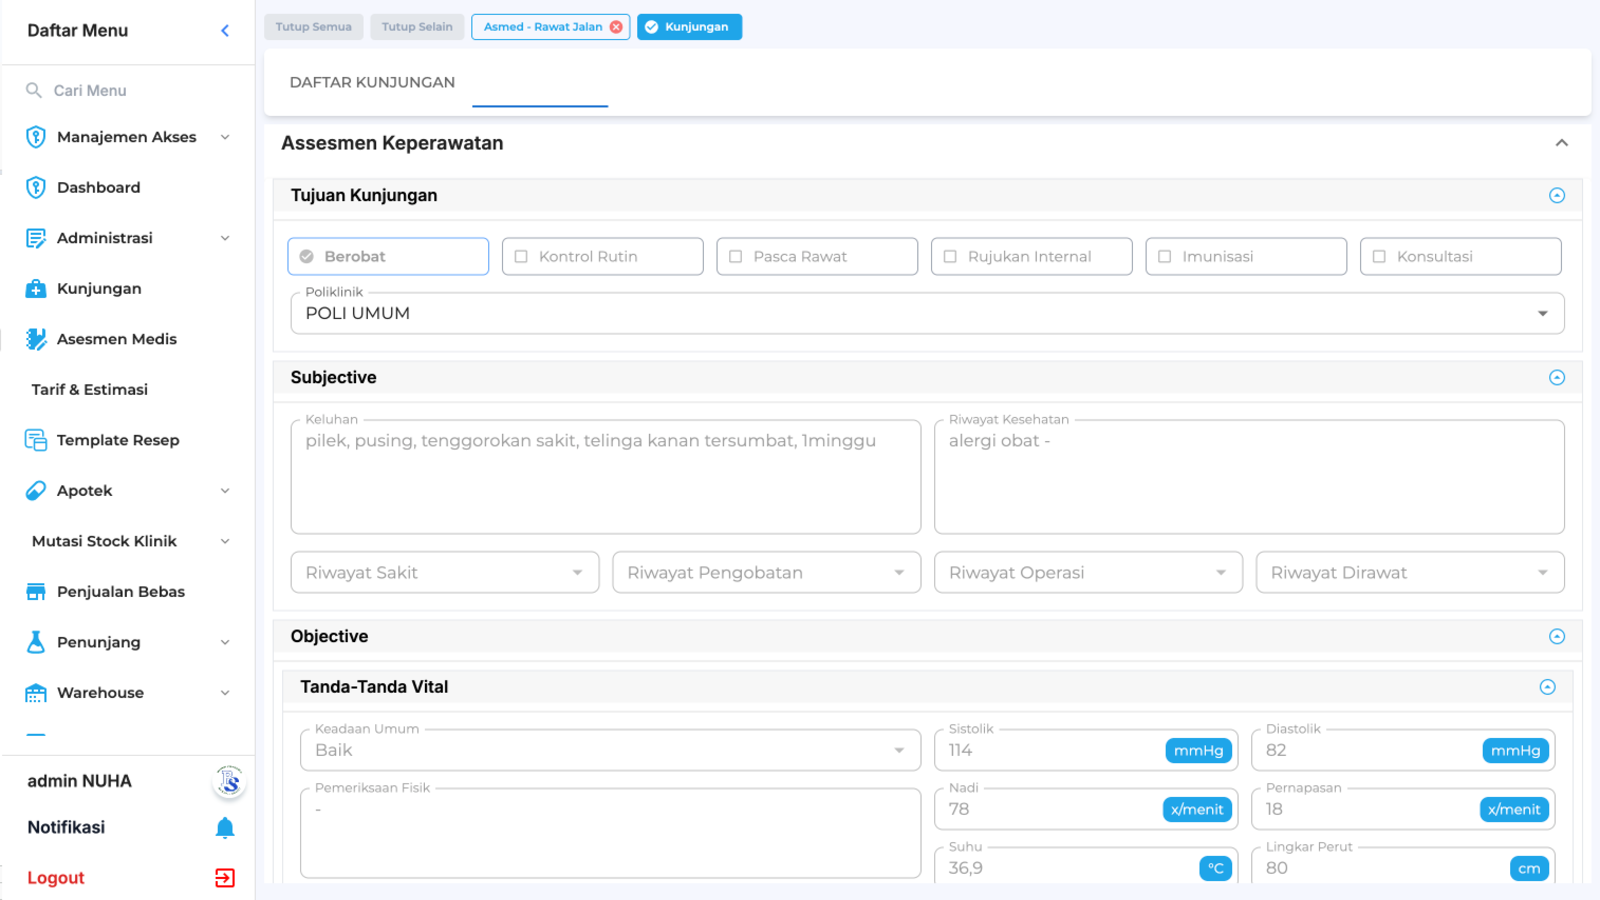1600x900 pixels.
Task: Check the Pasca Rawat checkbox
Action: tap(736, 257)
